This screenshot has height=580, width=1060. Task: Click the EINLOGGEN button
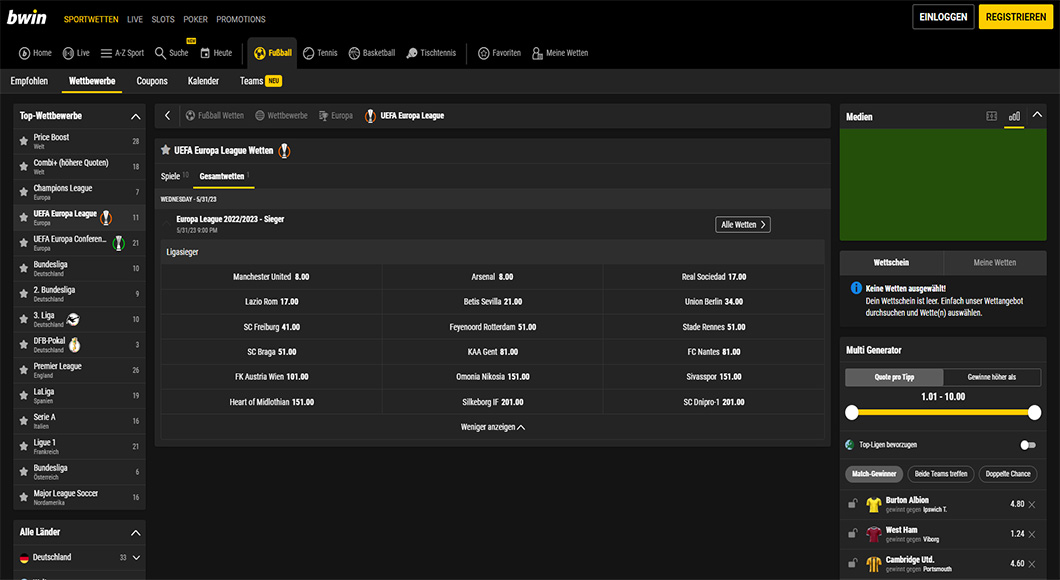pos(943,17)
